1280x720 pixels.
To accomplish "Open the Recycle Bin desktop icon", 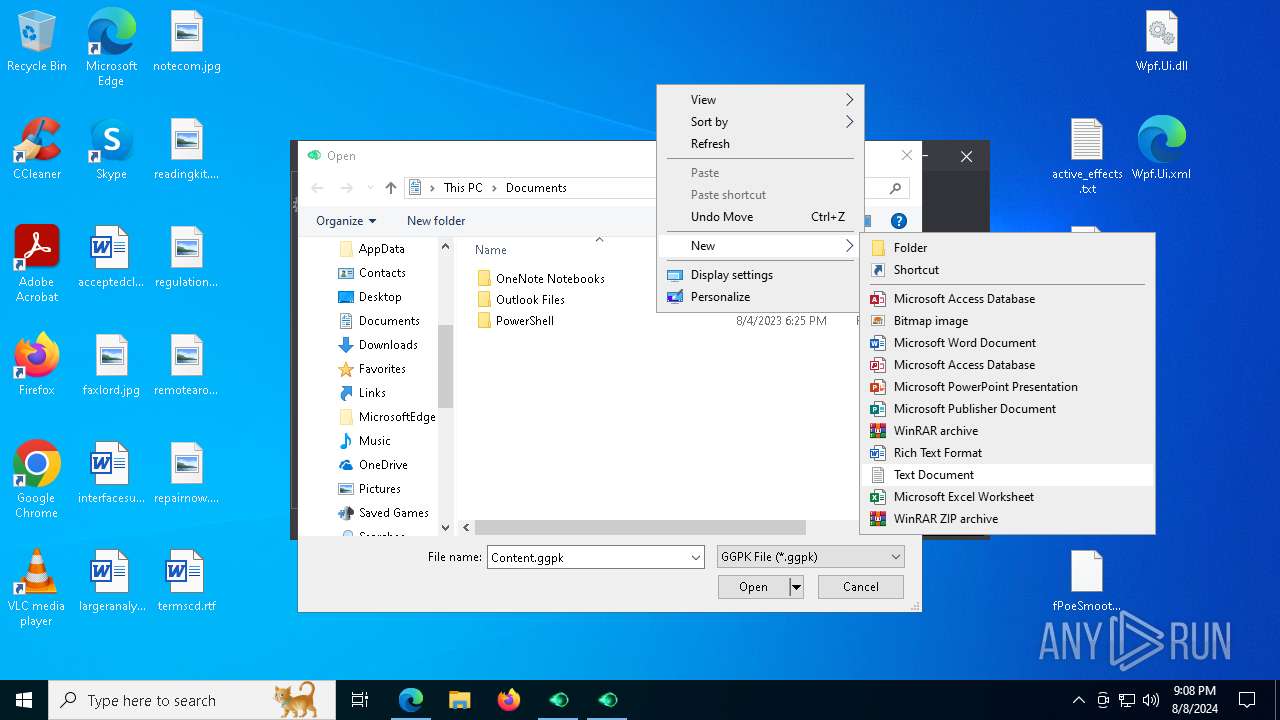I will coord(37,42).
